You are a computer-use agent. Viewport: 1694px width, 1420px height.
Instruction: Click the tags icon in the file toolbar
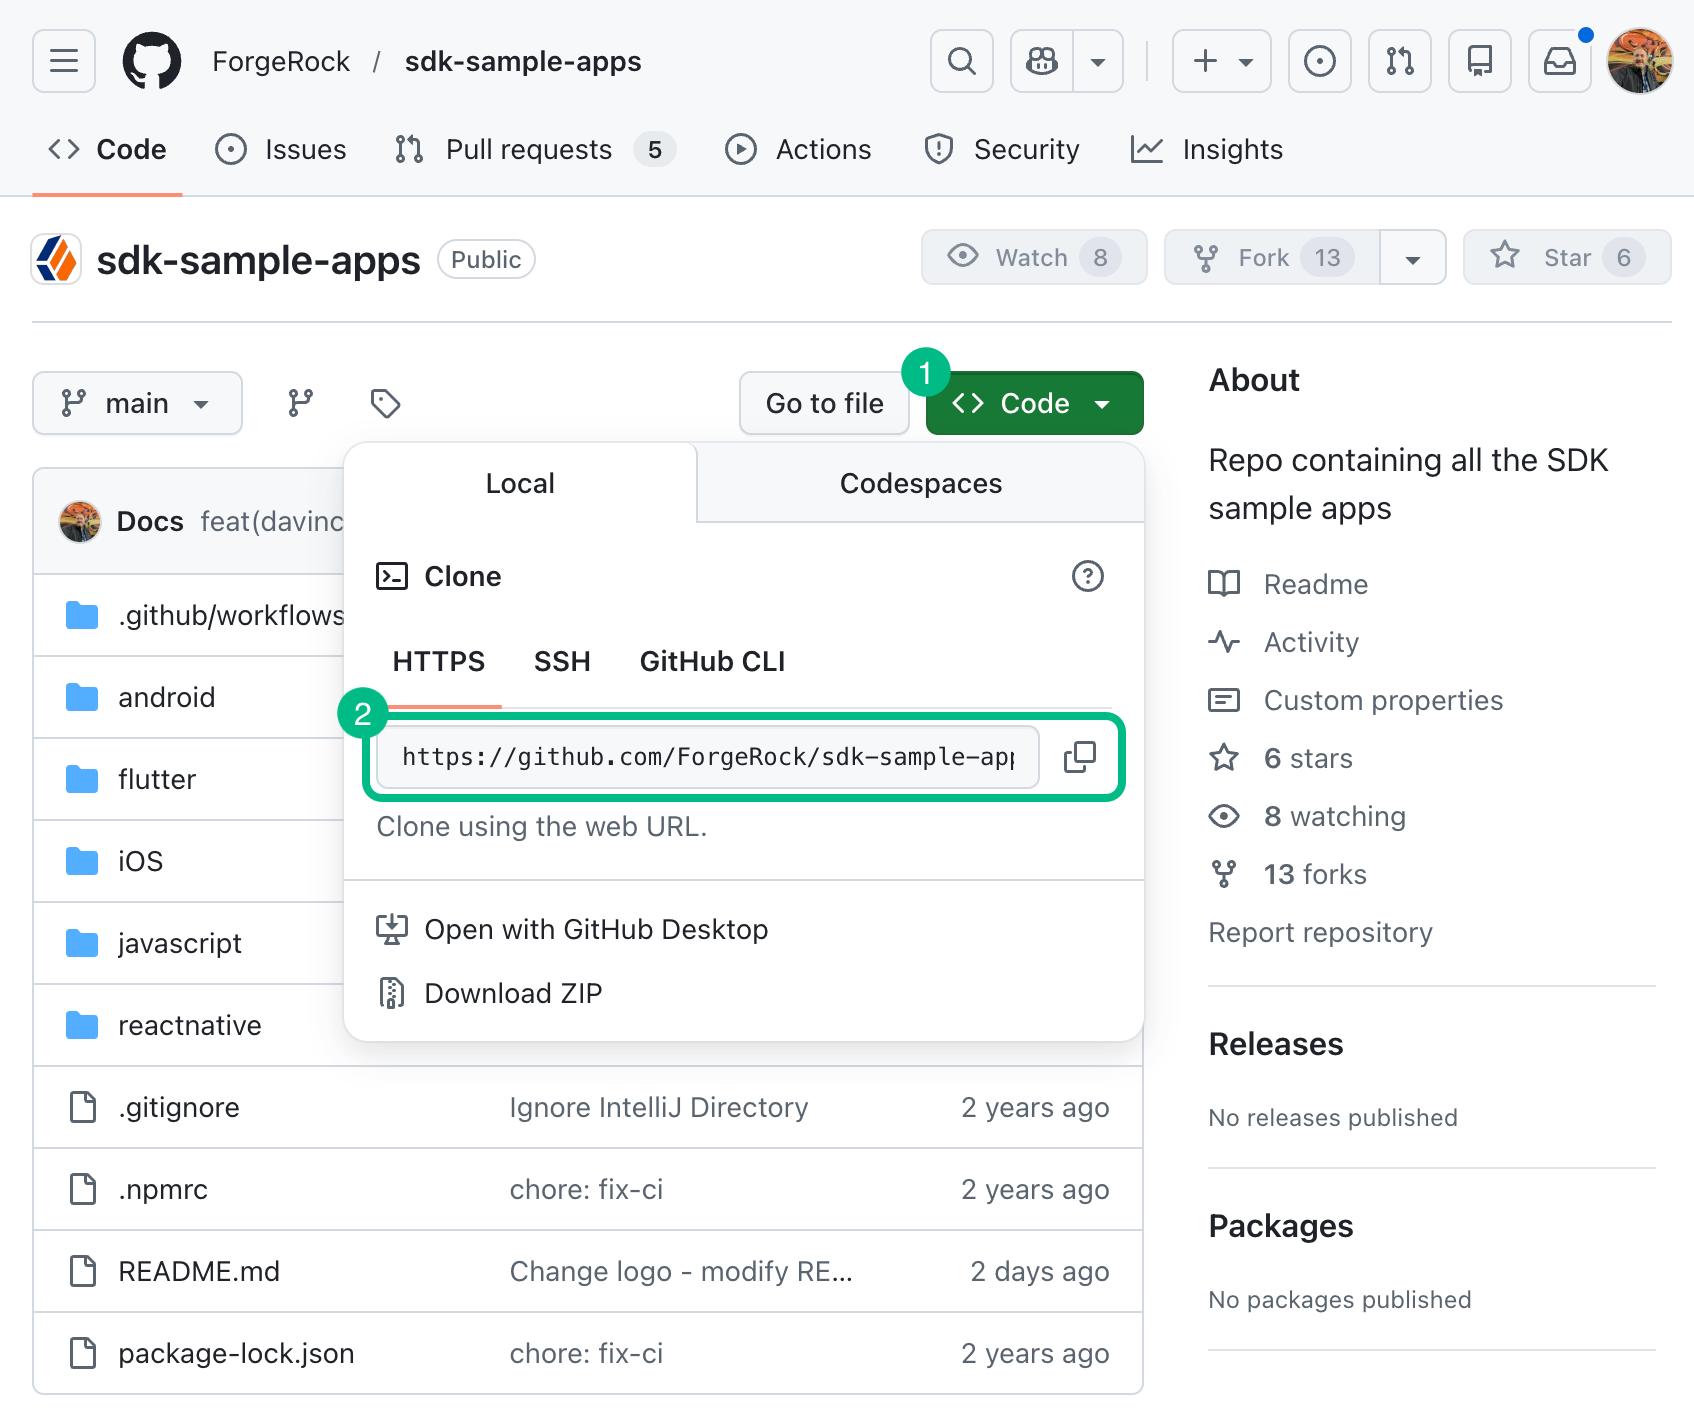click(384, 403)
